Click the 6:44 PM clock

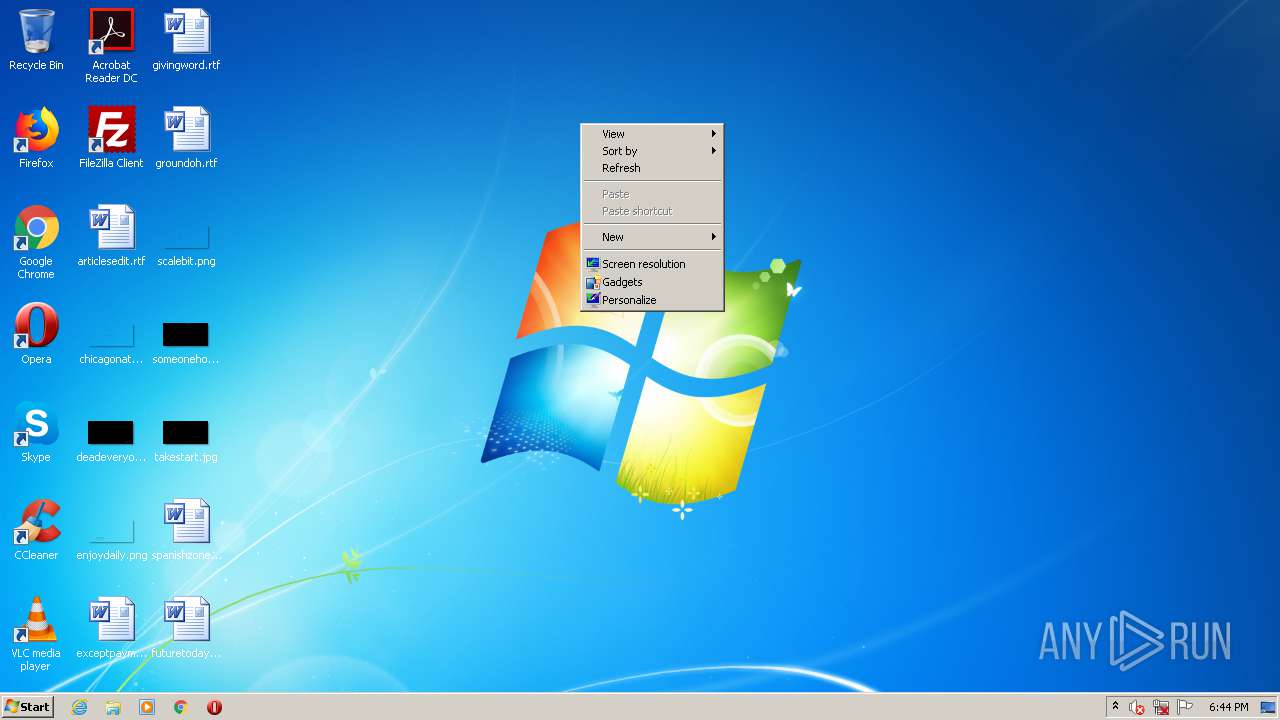1228,707
